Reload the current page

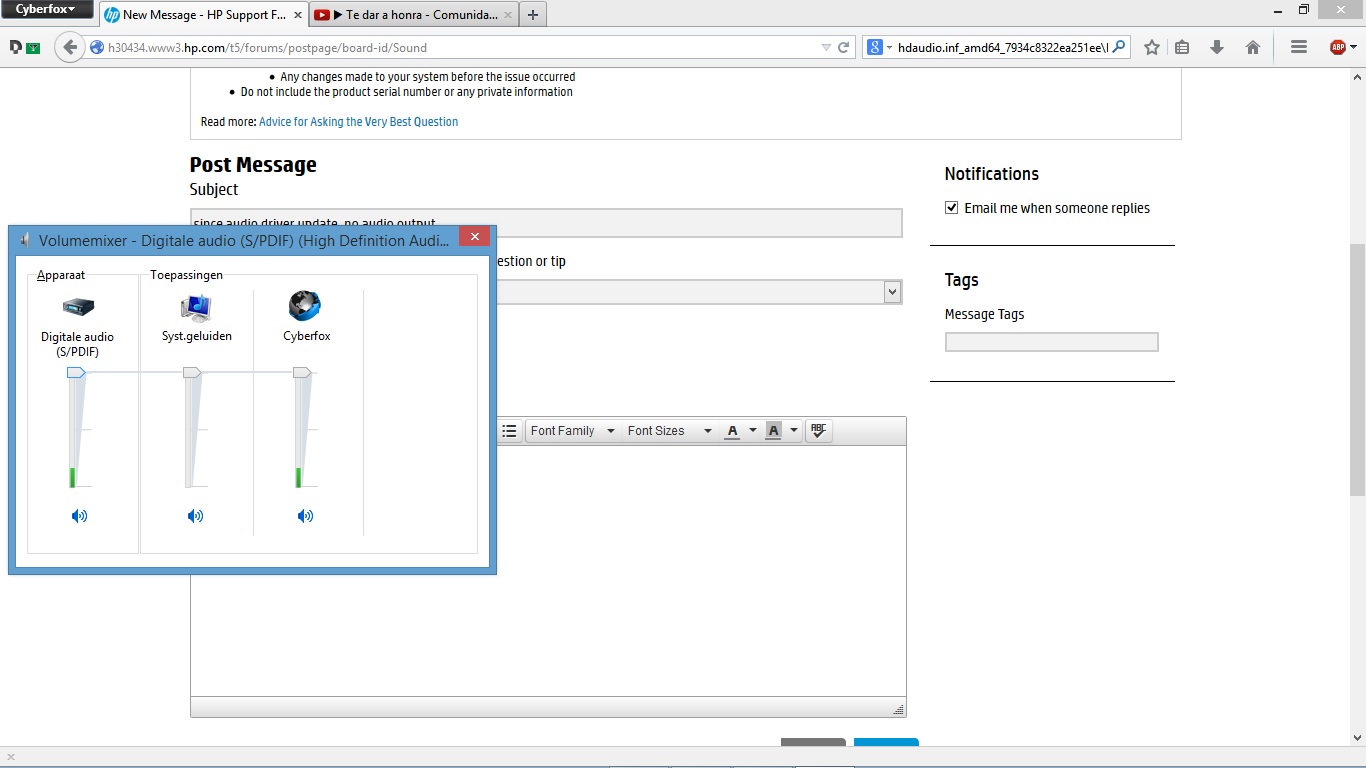point(843,47)
